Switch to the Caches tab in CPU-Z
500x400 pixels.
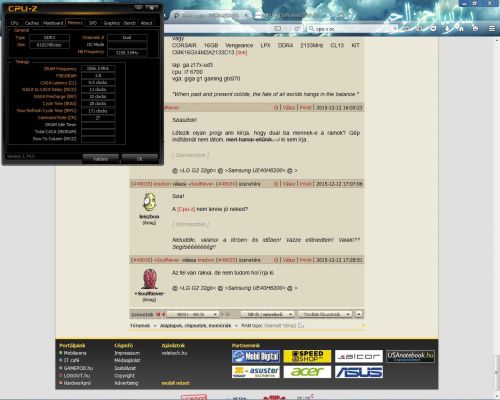coord(32,23)
